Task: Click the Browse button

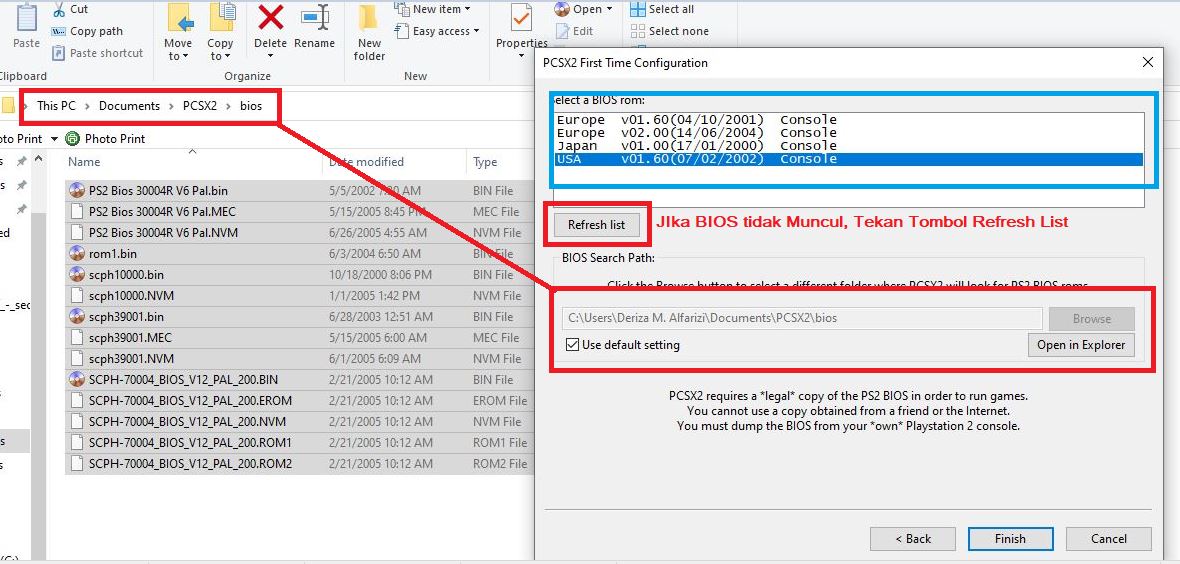Action: [x=1092, y=319]
